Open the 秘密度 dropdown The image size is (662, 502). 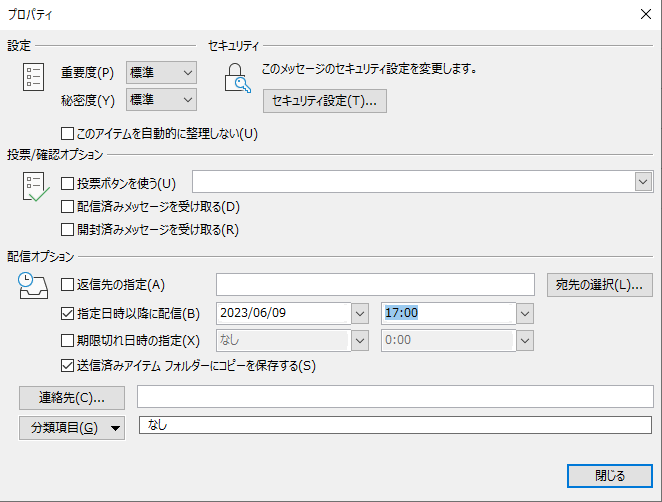161,100
